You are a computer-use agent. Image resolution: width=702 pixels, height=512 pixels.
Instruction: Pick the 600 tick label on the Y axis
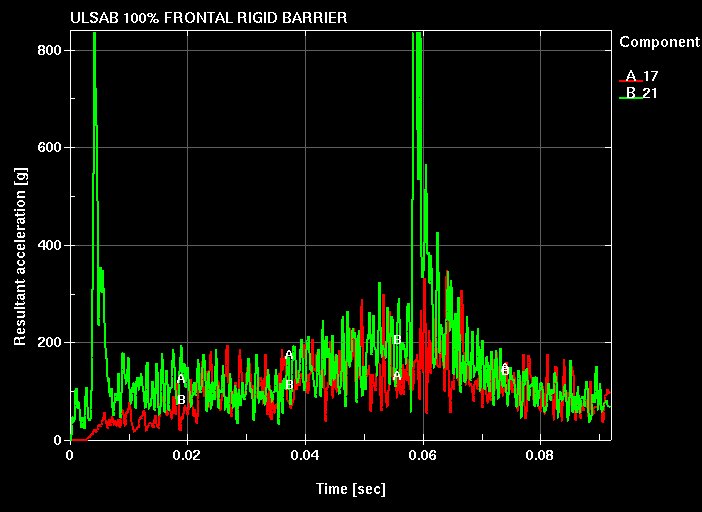click(x=51, y=148)
